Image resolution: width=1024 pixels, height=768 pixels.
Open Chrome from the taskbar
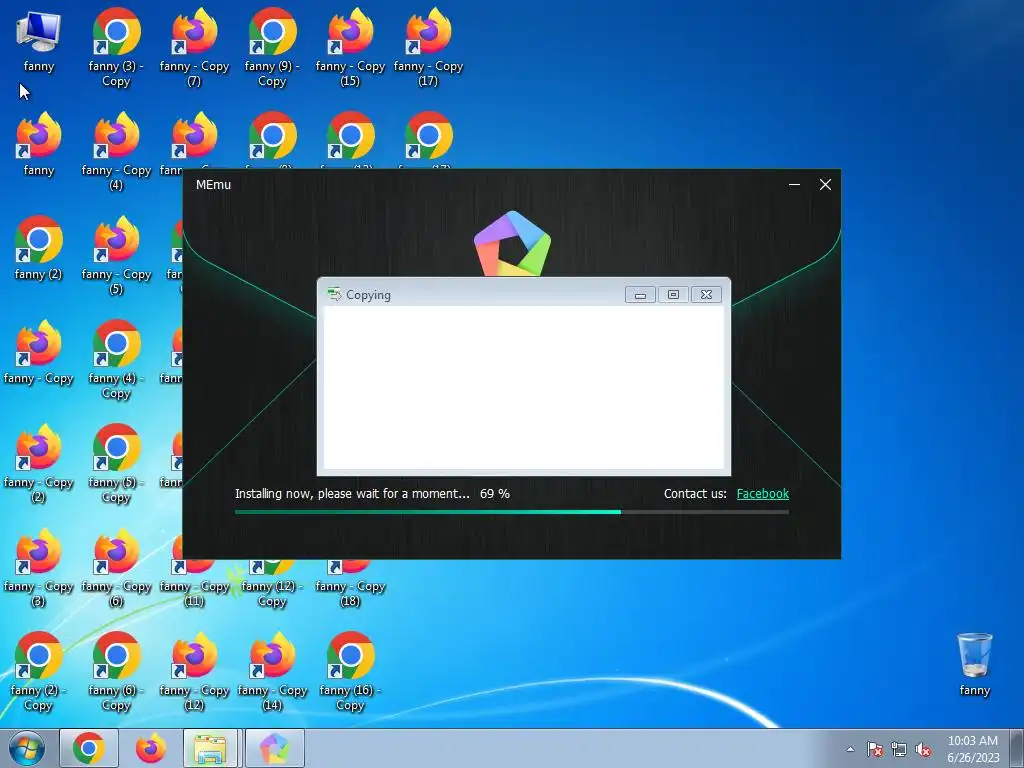89,748
